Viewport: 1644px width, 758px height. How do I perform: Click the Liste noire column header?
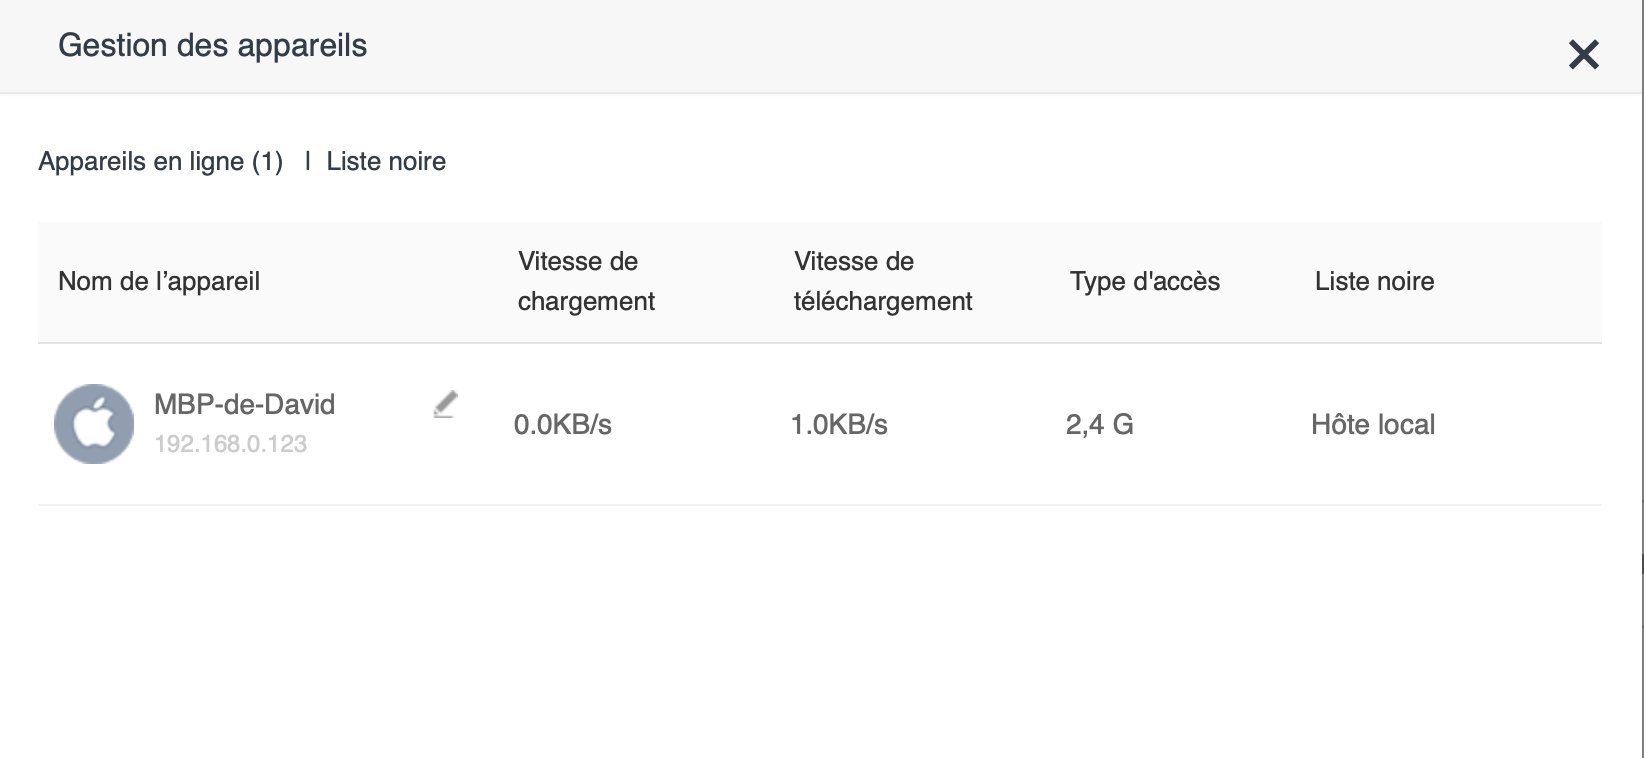coord(1374,282)
